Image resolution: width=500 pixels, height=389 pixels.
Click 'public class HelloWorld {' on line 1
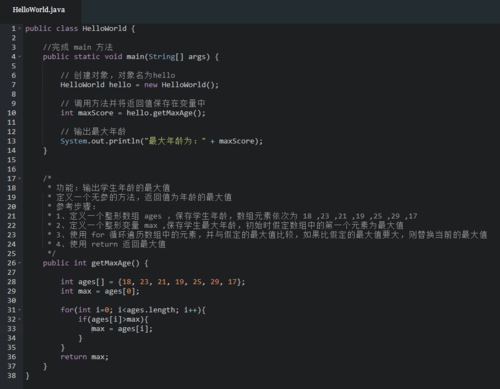[80, 29]
